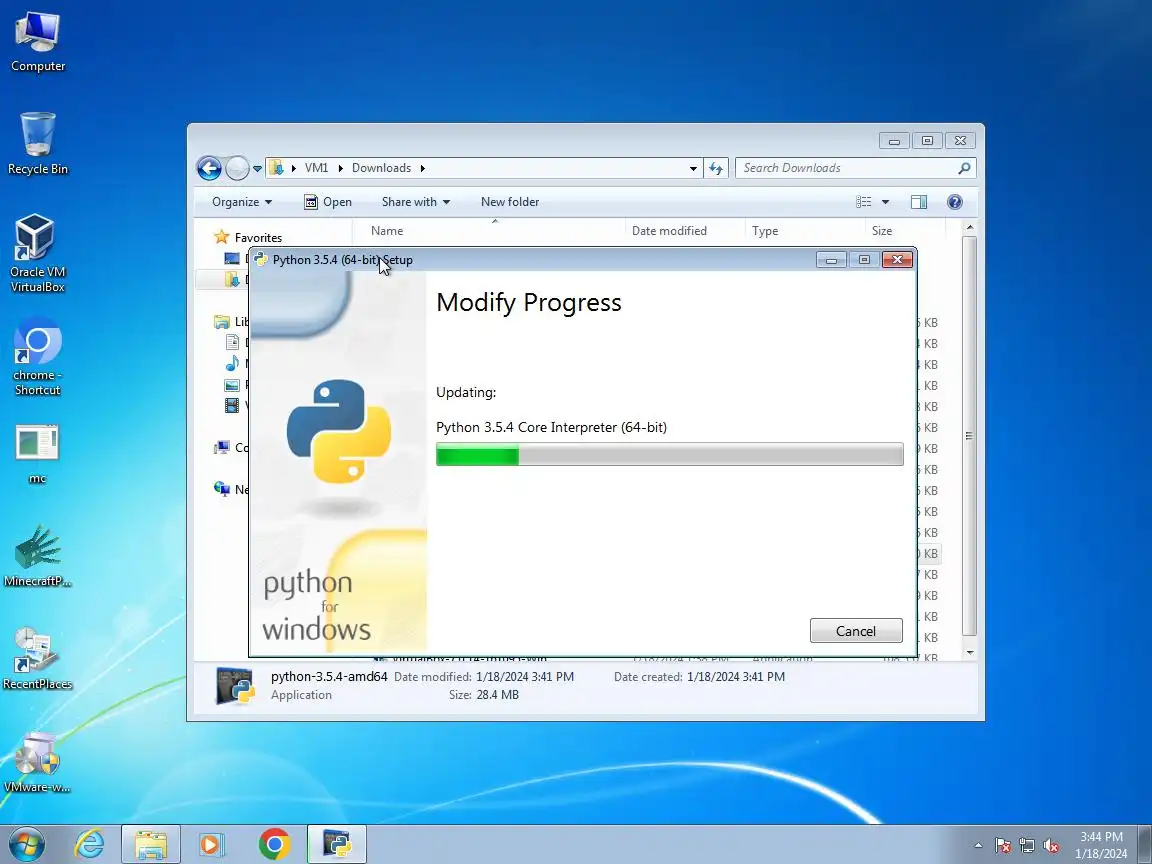Open the address bar history dropdown

(693, 168)
